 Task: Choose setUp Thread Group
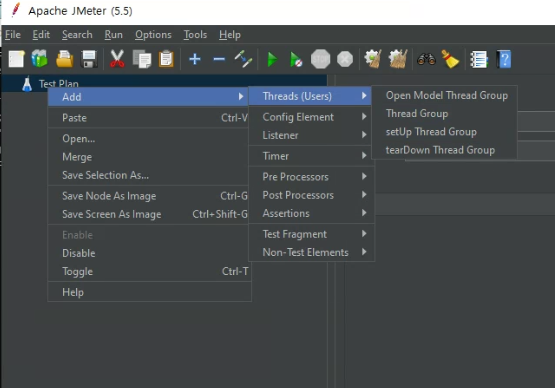(x=445, y=132)
